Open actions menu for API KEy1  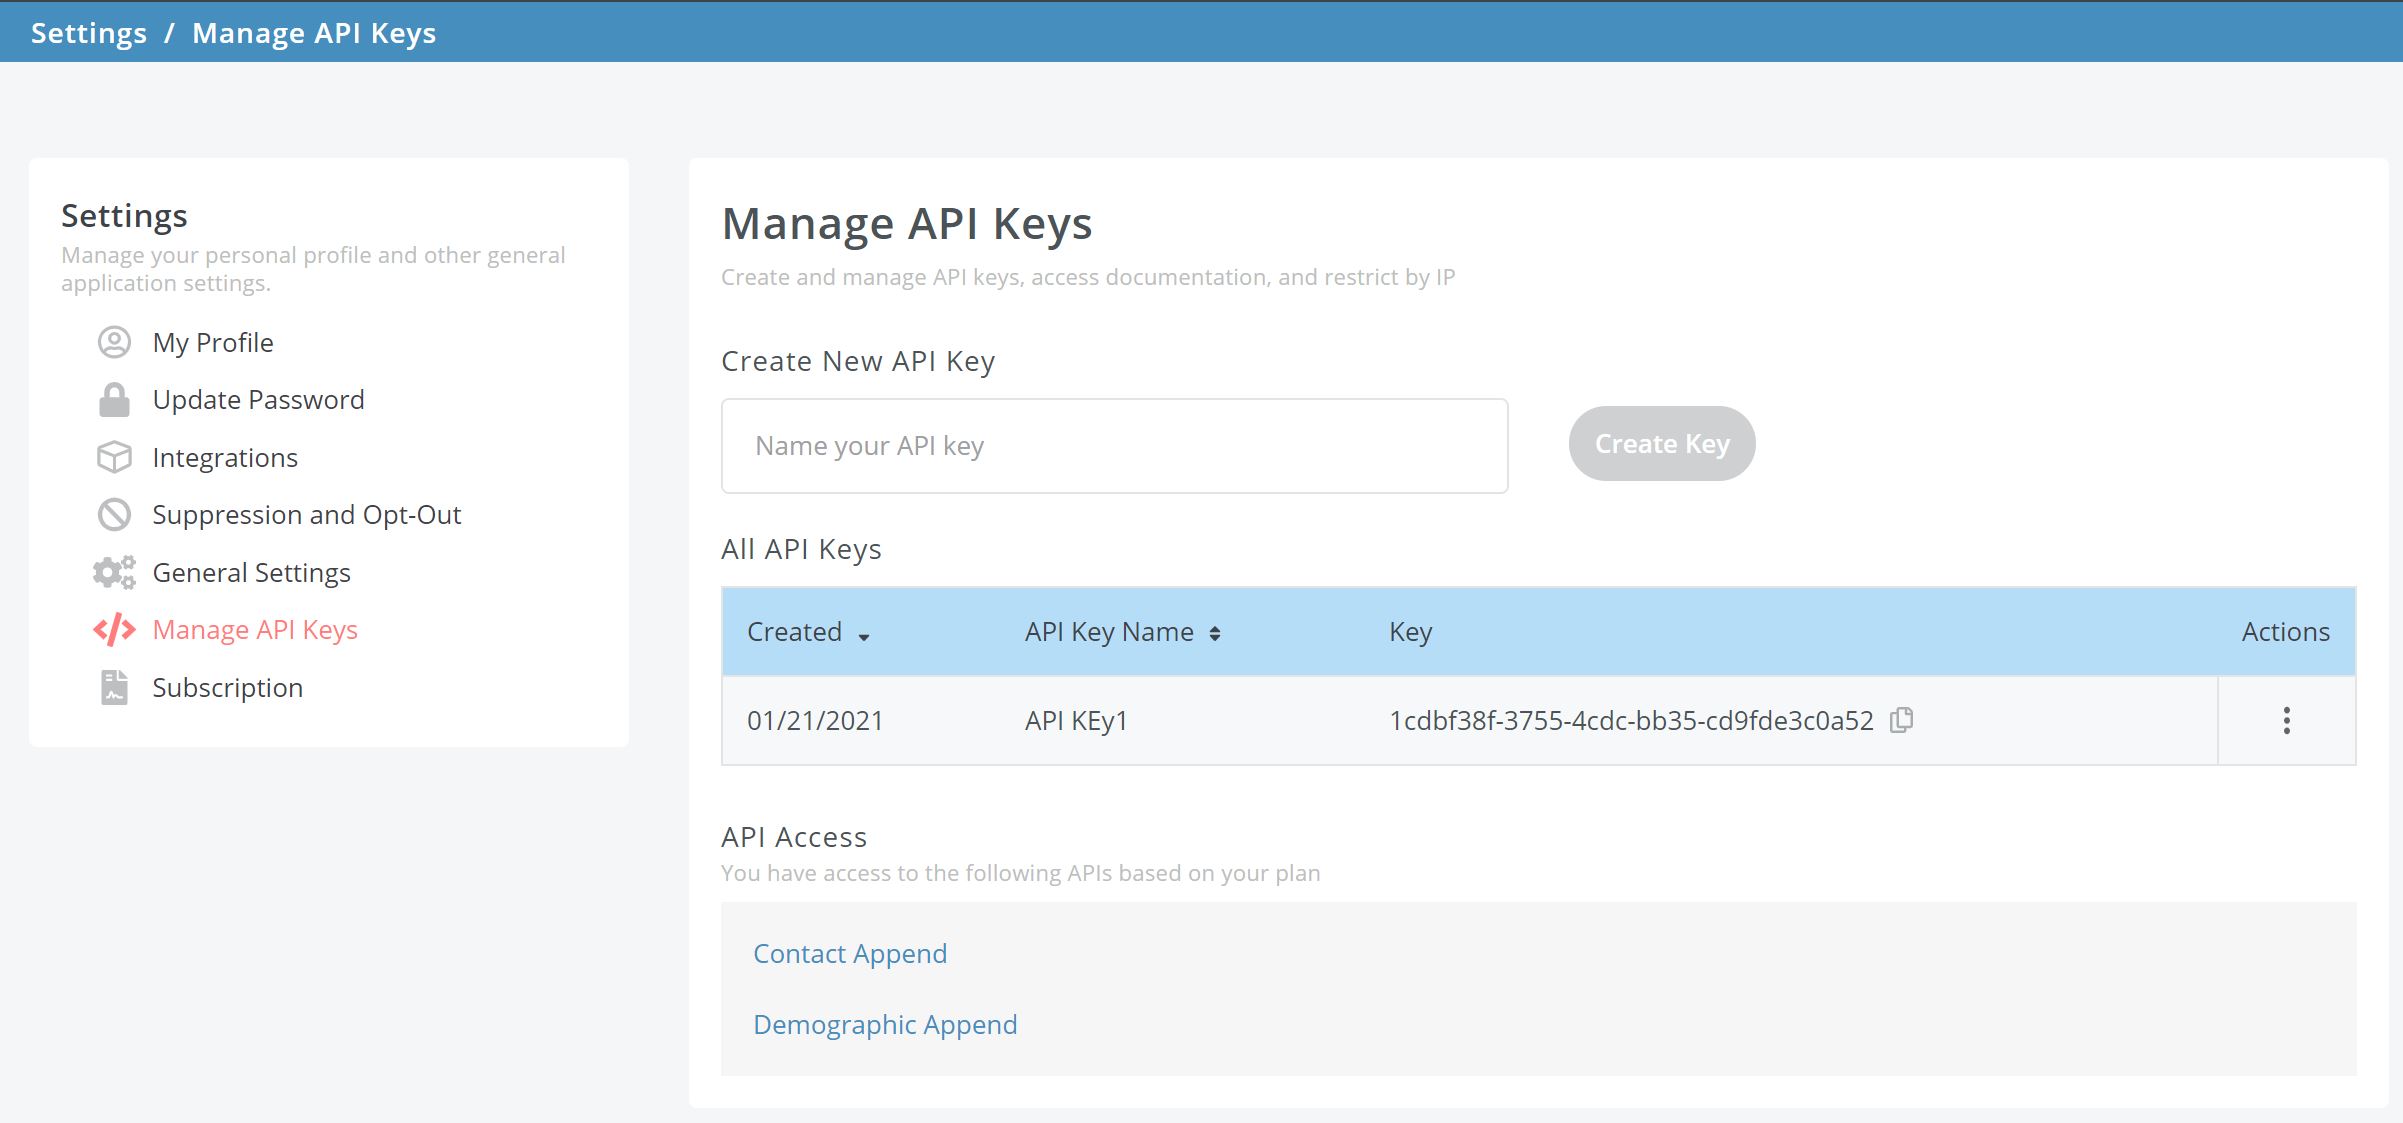(2286, 720)
